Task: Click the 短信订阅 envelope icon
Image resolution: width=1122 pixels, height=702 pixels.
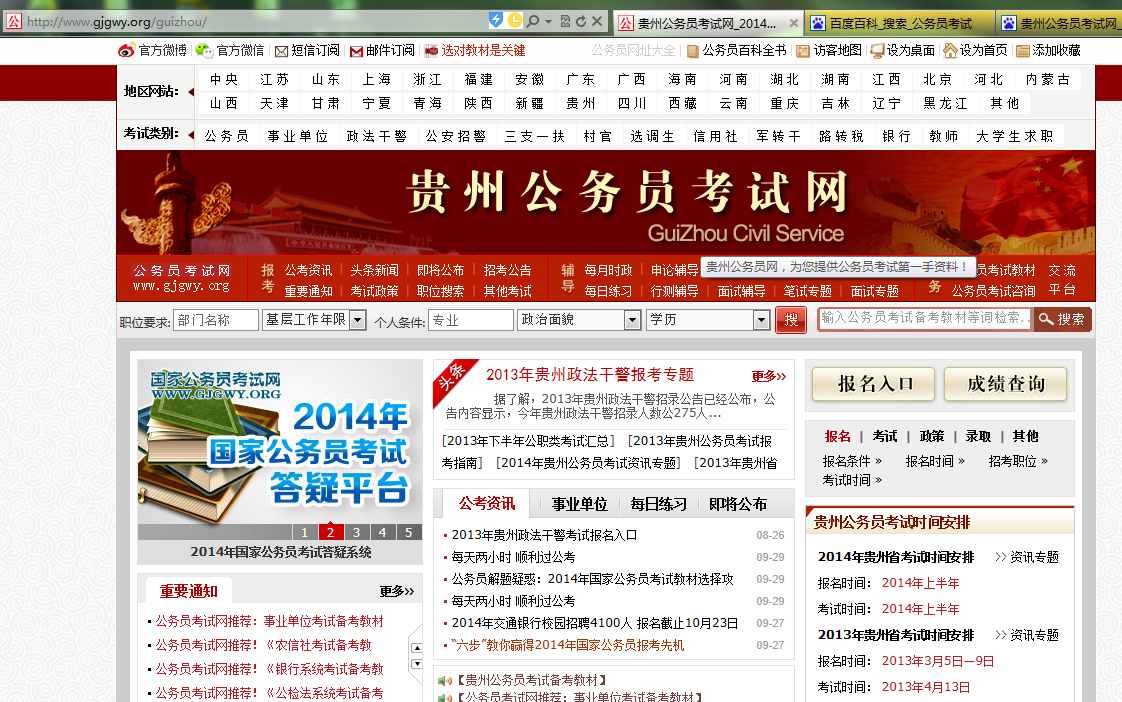Action: [x=281, y=51]
